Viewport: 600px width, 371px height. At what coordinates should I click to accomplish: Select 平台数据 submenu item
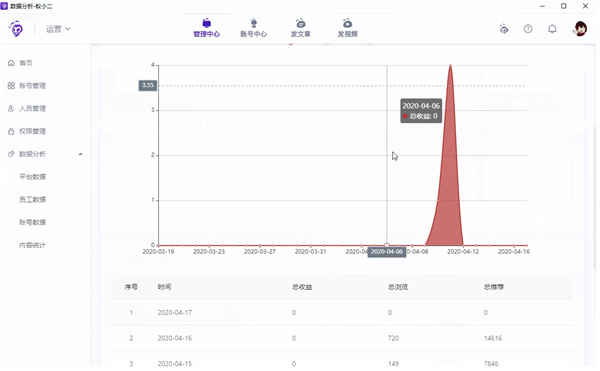[x=33, y=177]
